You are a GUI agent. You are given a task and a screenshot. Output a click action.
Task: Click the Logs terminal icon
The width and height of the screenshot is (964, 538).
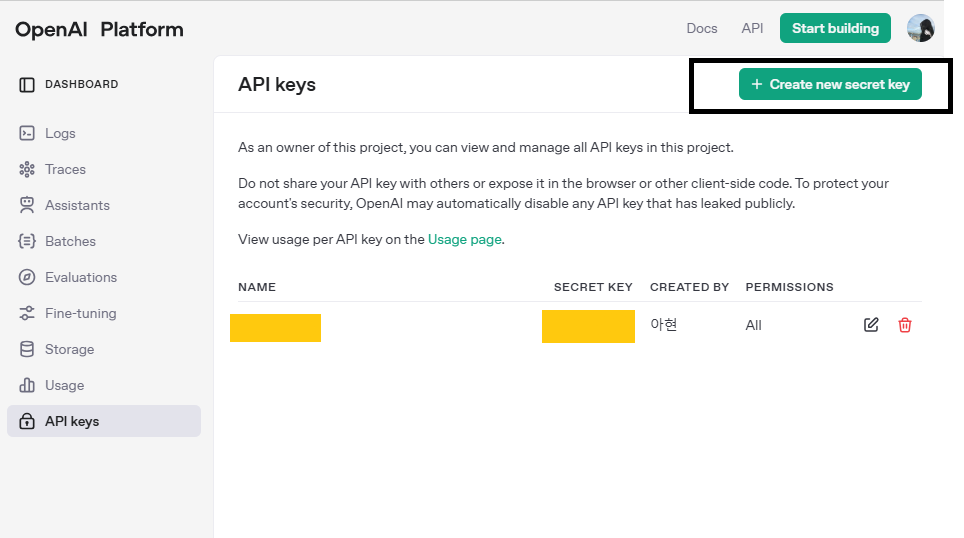point(27,133)
